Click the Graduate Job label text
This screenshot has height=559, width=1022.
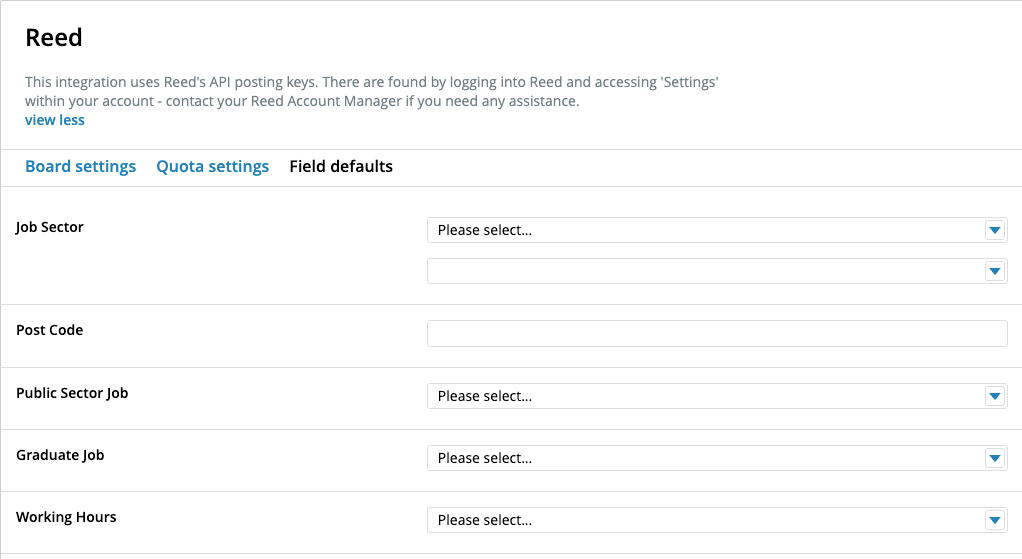pyautogui.click(x=60, y=455)
